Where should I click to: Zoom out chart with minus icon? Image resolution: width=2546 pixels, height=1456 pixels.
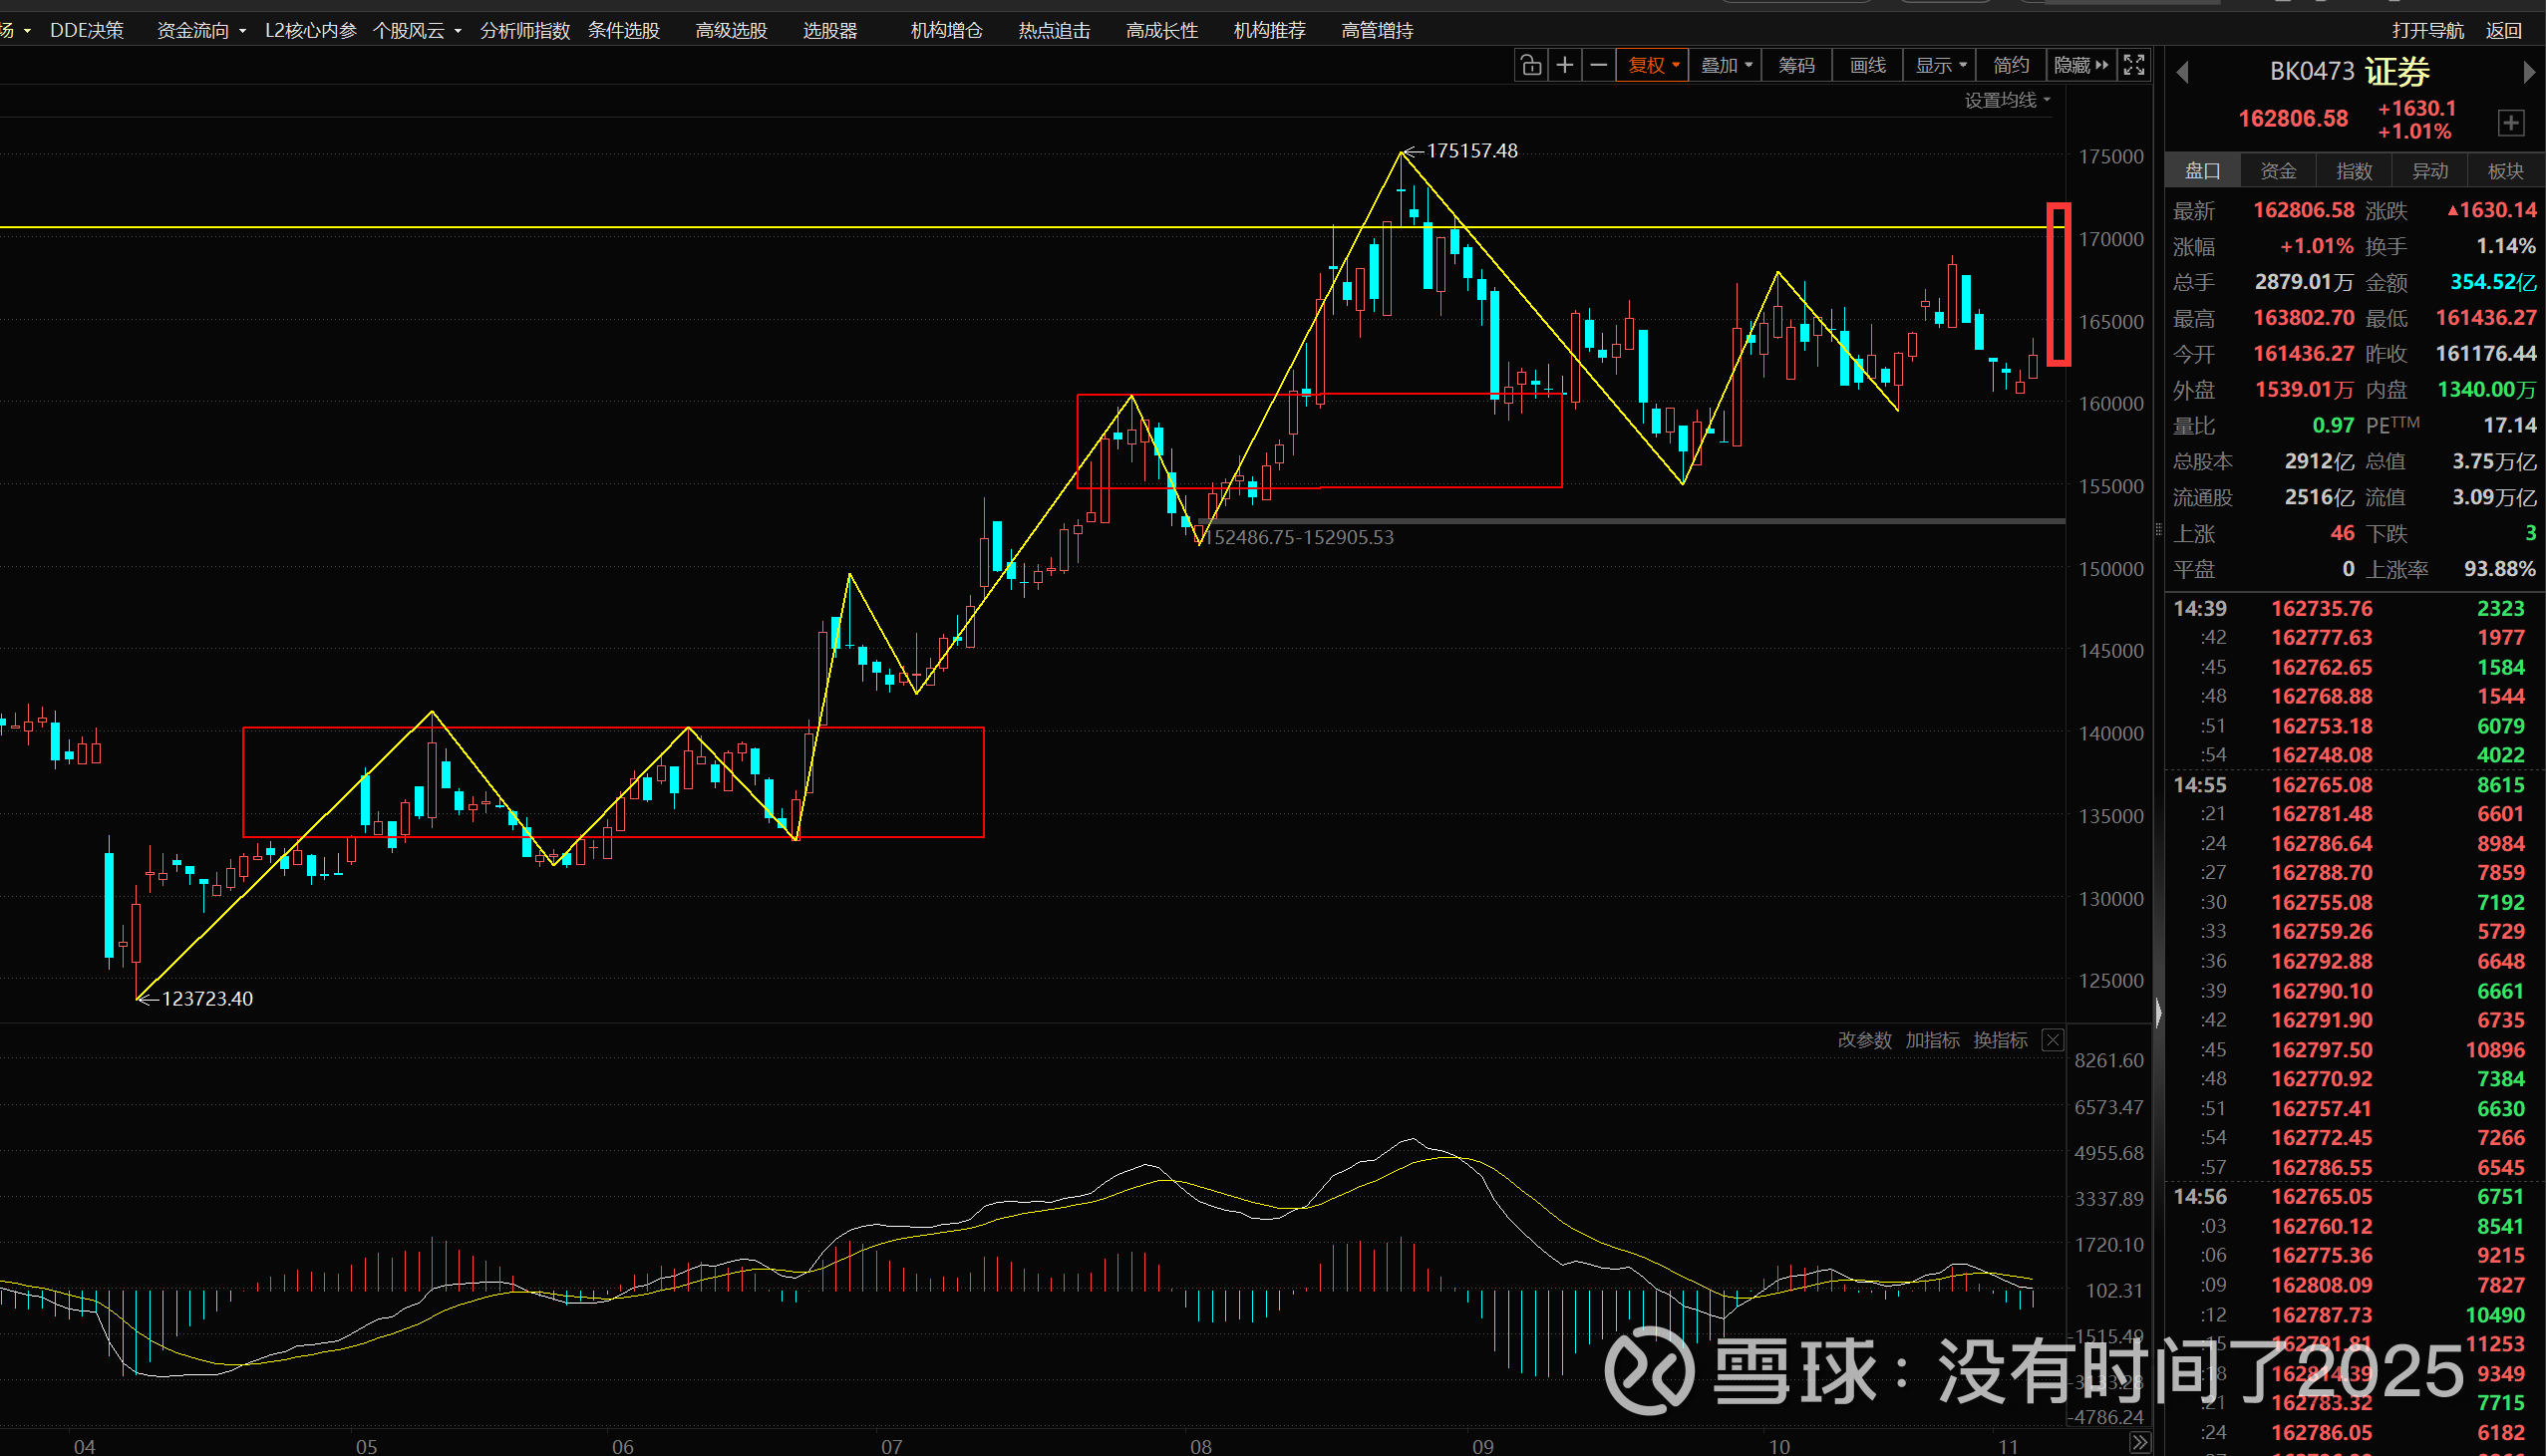(1599, 66)
